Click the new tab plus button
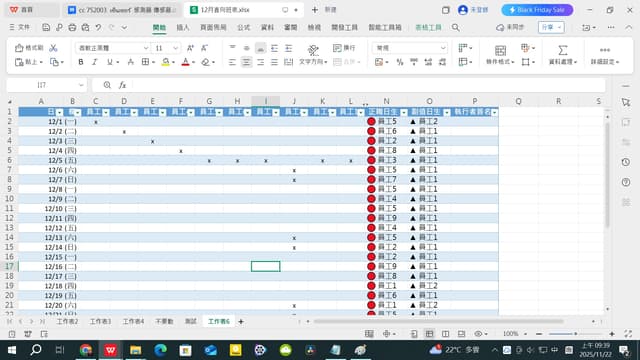Screen dimensions: 640x360 (315, 10)
